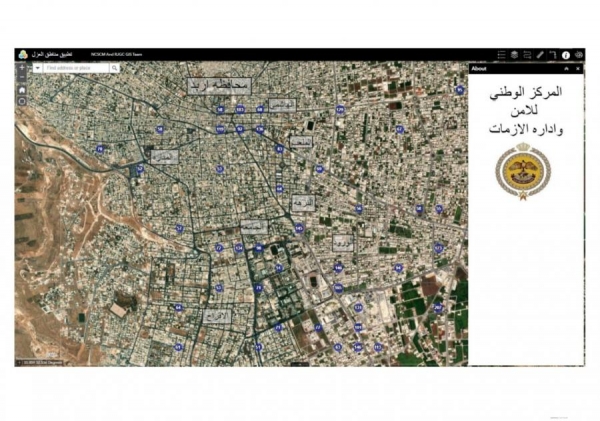Click the emblem image in About panel
The image size is (600, 421).
523,168
